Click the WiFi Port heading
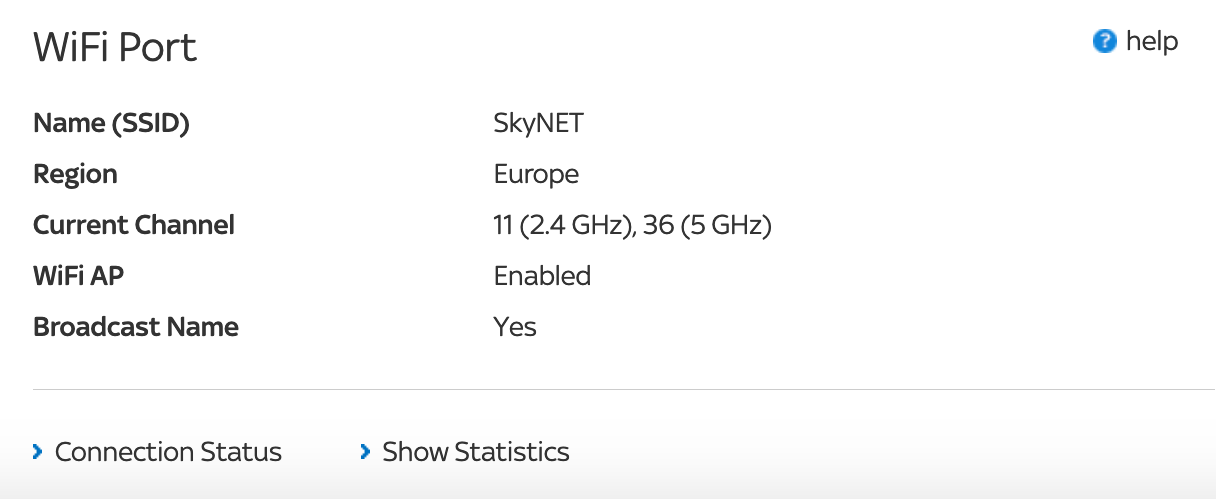 click(x=115, y=48)
